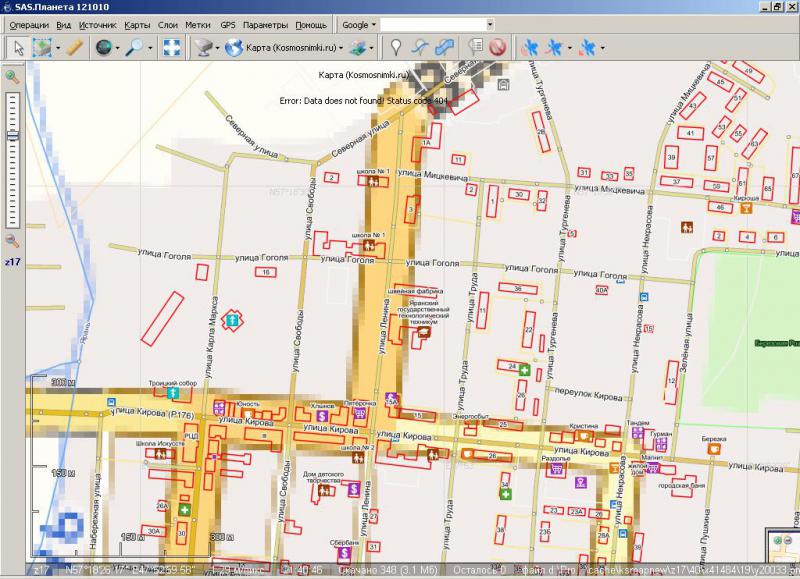Image resolution: width=800 pixels, height=579 pixels.
Task: Expand the Google search provider dropdown
Action: 359,24
